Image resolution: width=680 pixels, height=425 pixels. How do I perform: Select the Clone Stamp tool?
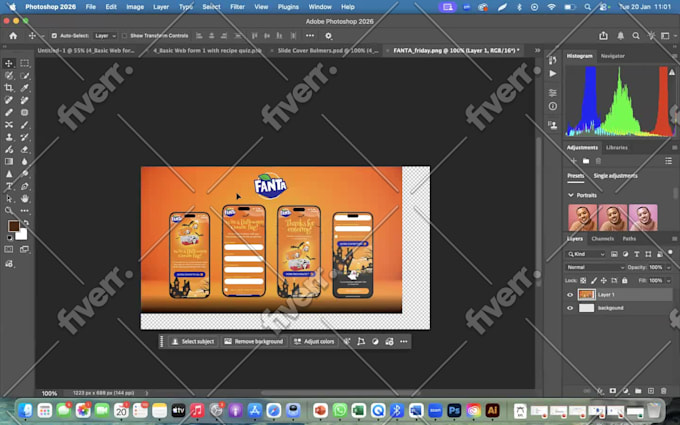9,137
